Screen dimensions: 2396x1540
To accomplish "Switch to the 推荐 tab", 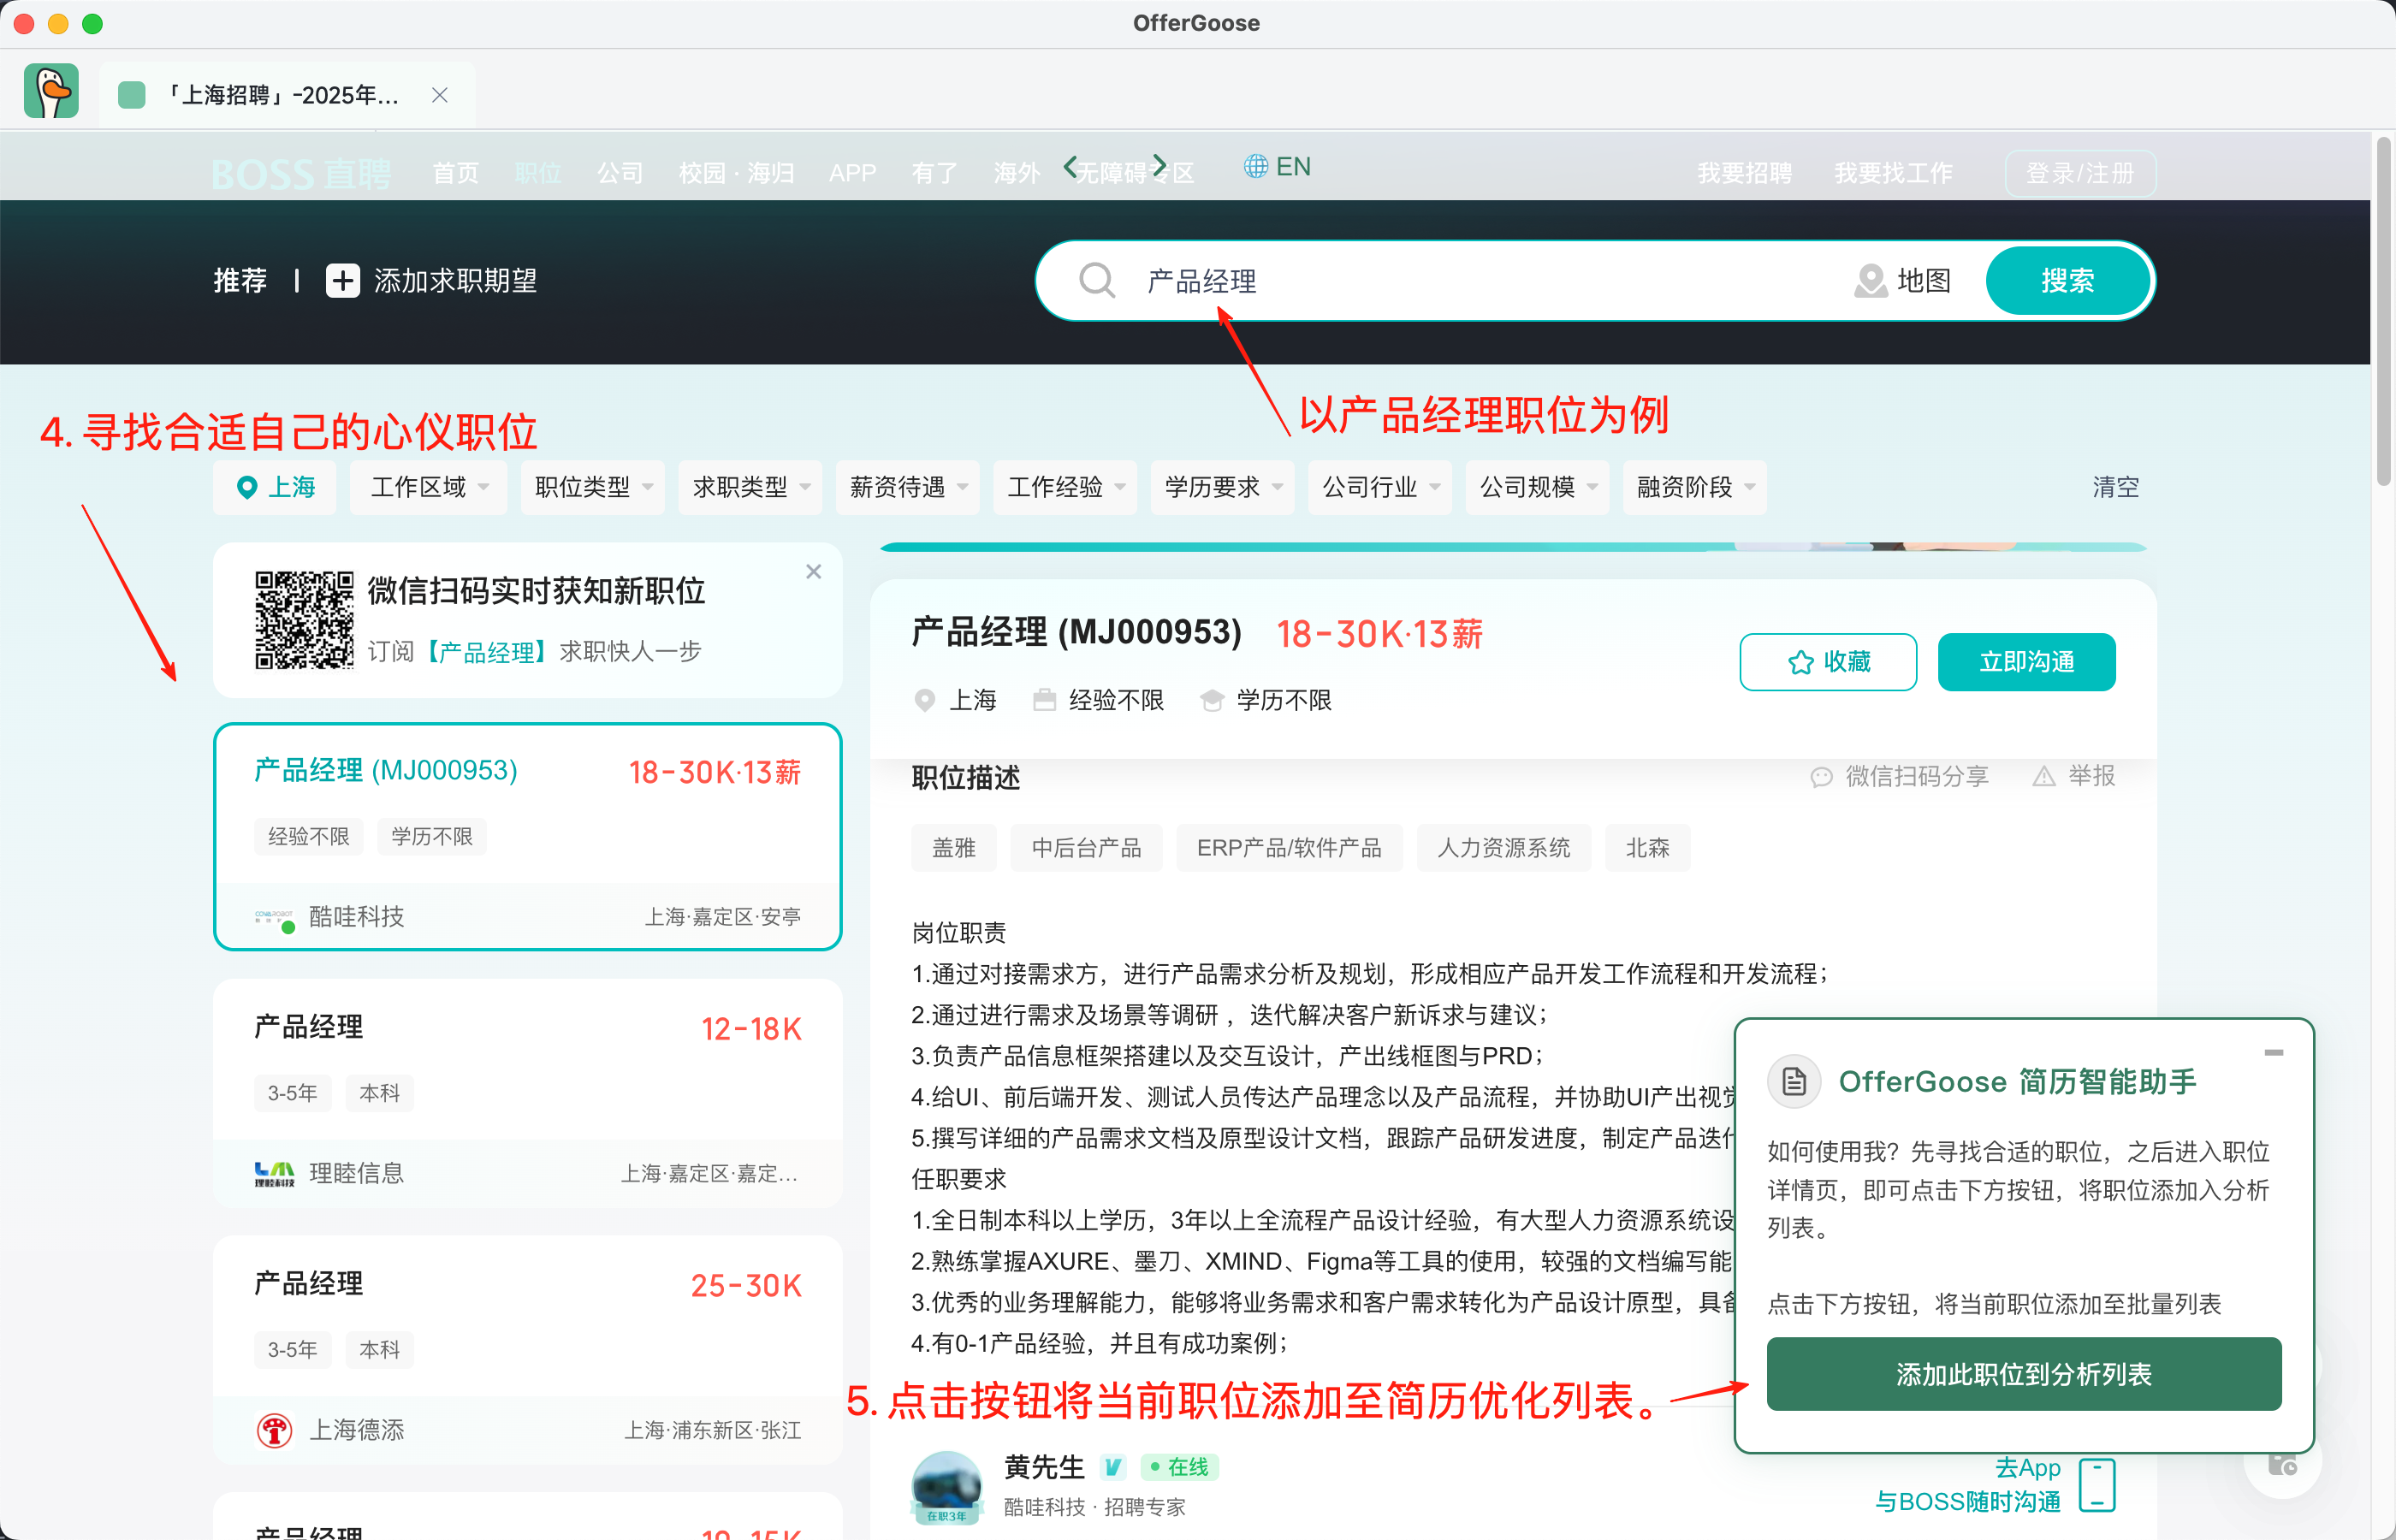I will 240,281.
